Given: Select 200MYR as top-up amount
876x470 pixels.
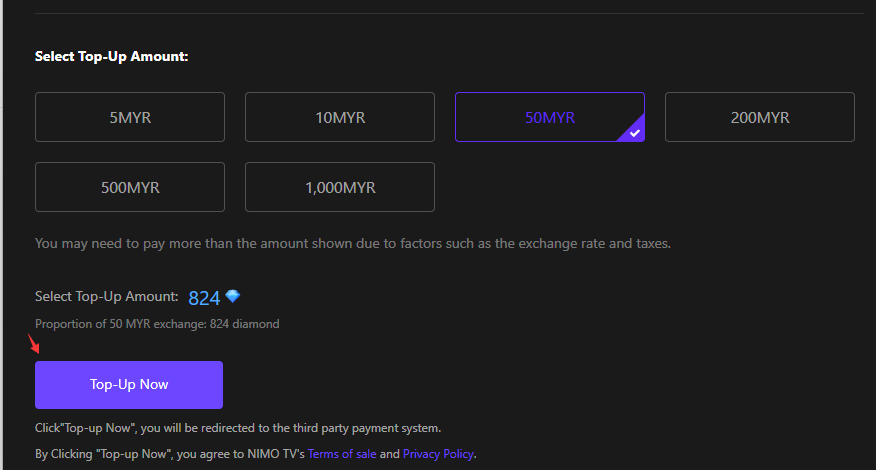Looking at the screenshot, I should coord(760,117).
